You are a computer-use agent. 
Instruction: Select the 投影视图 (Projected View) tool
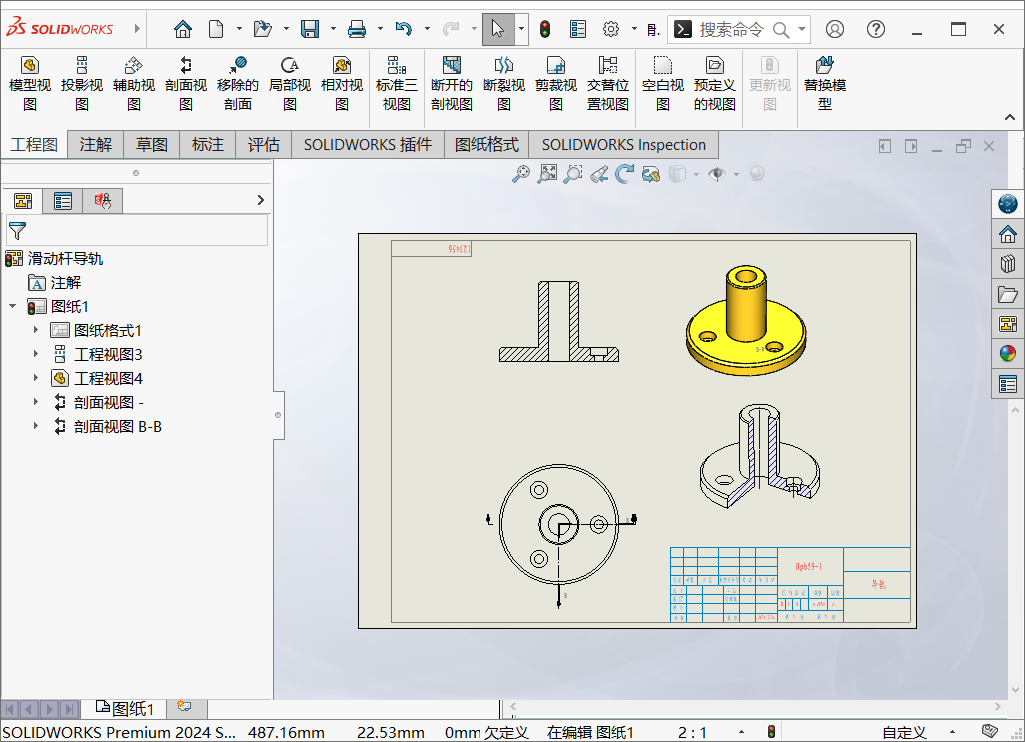(81, 82)
